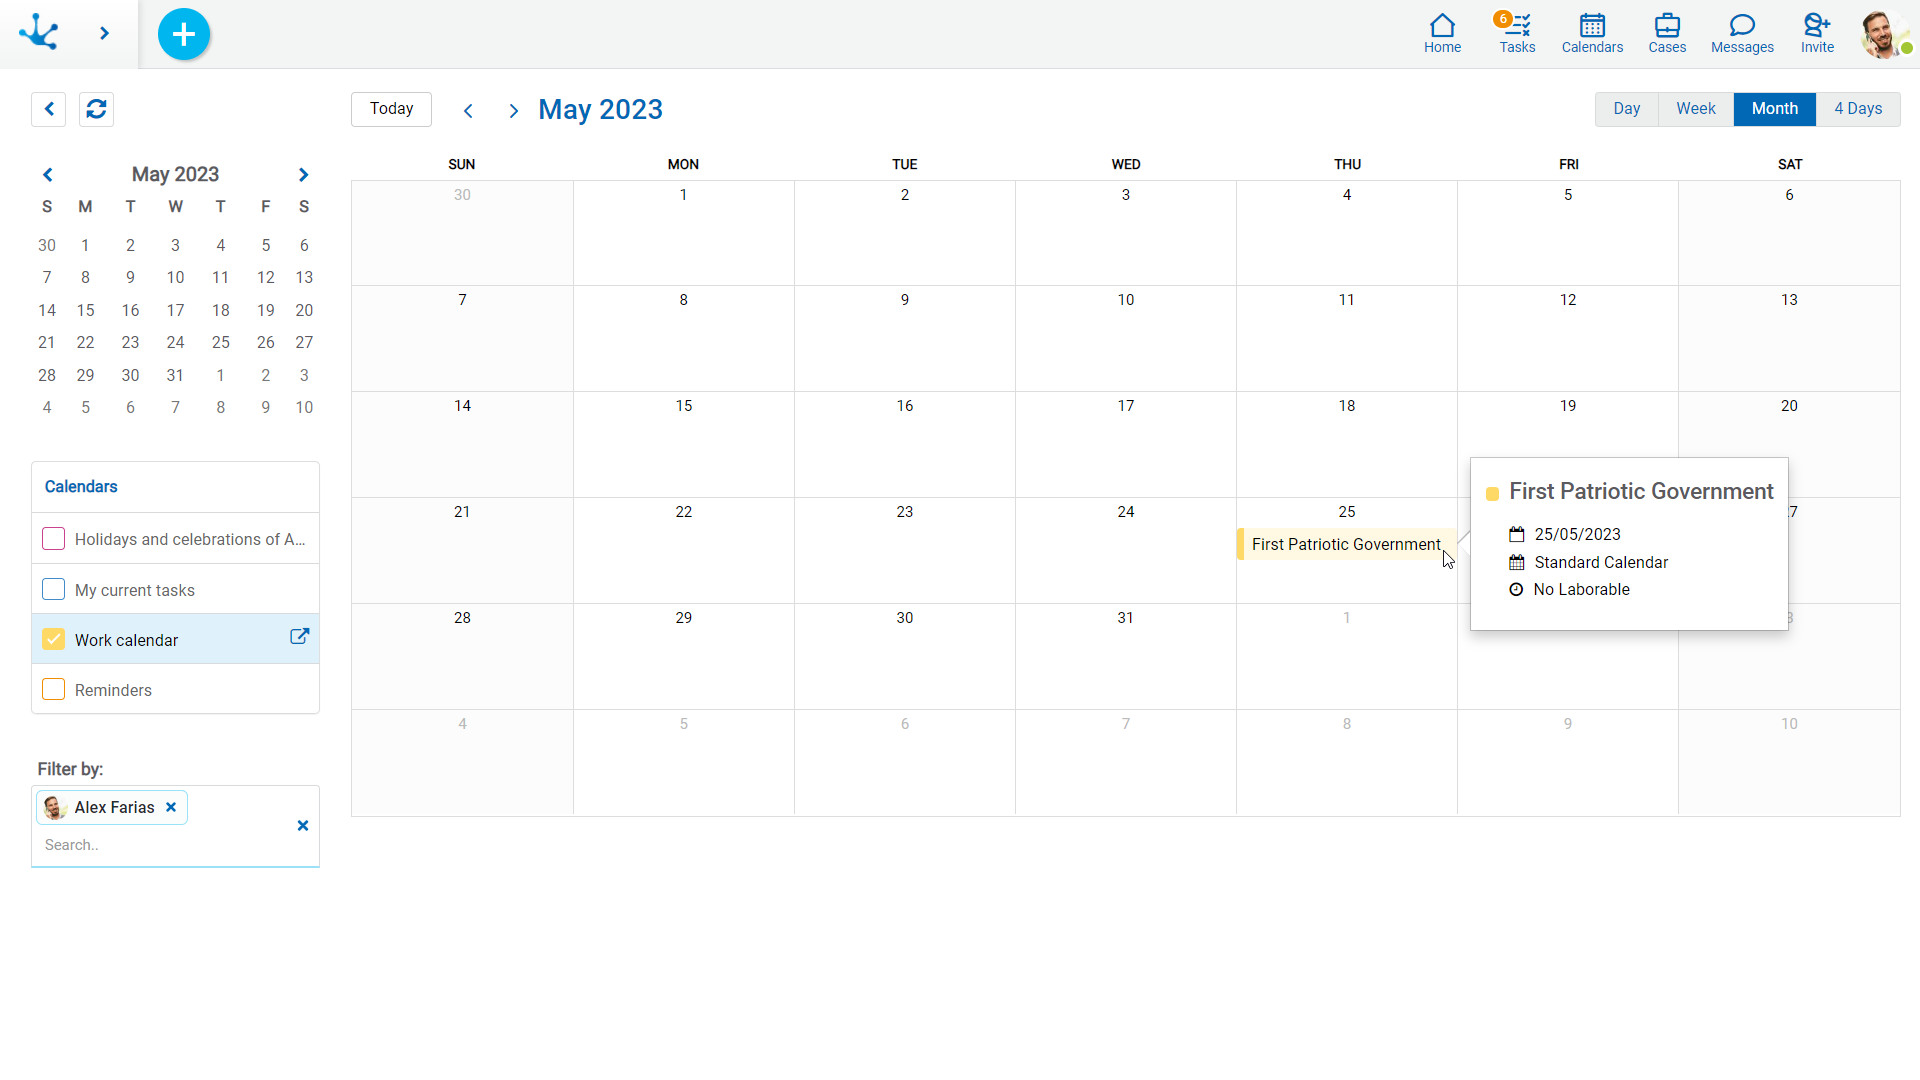Image resolution: width=1920 pixels, height=1080 pixels.
Task: Go to next month in mini calendar
Action: pyautogui.click(x=303, y=175)
